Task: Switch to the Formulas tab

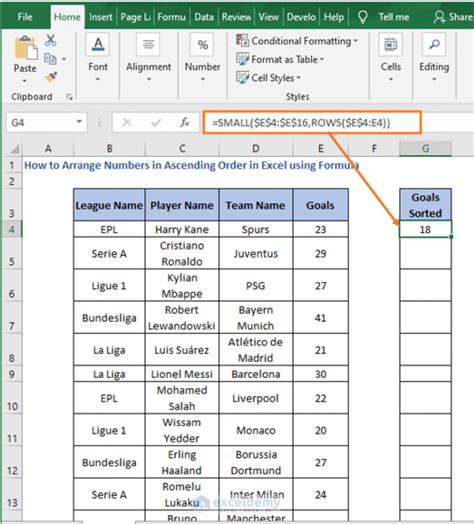Action: 171,17
